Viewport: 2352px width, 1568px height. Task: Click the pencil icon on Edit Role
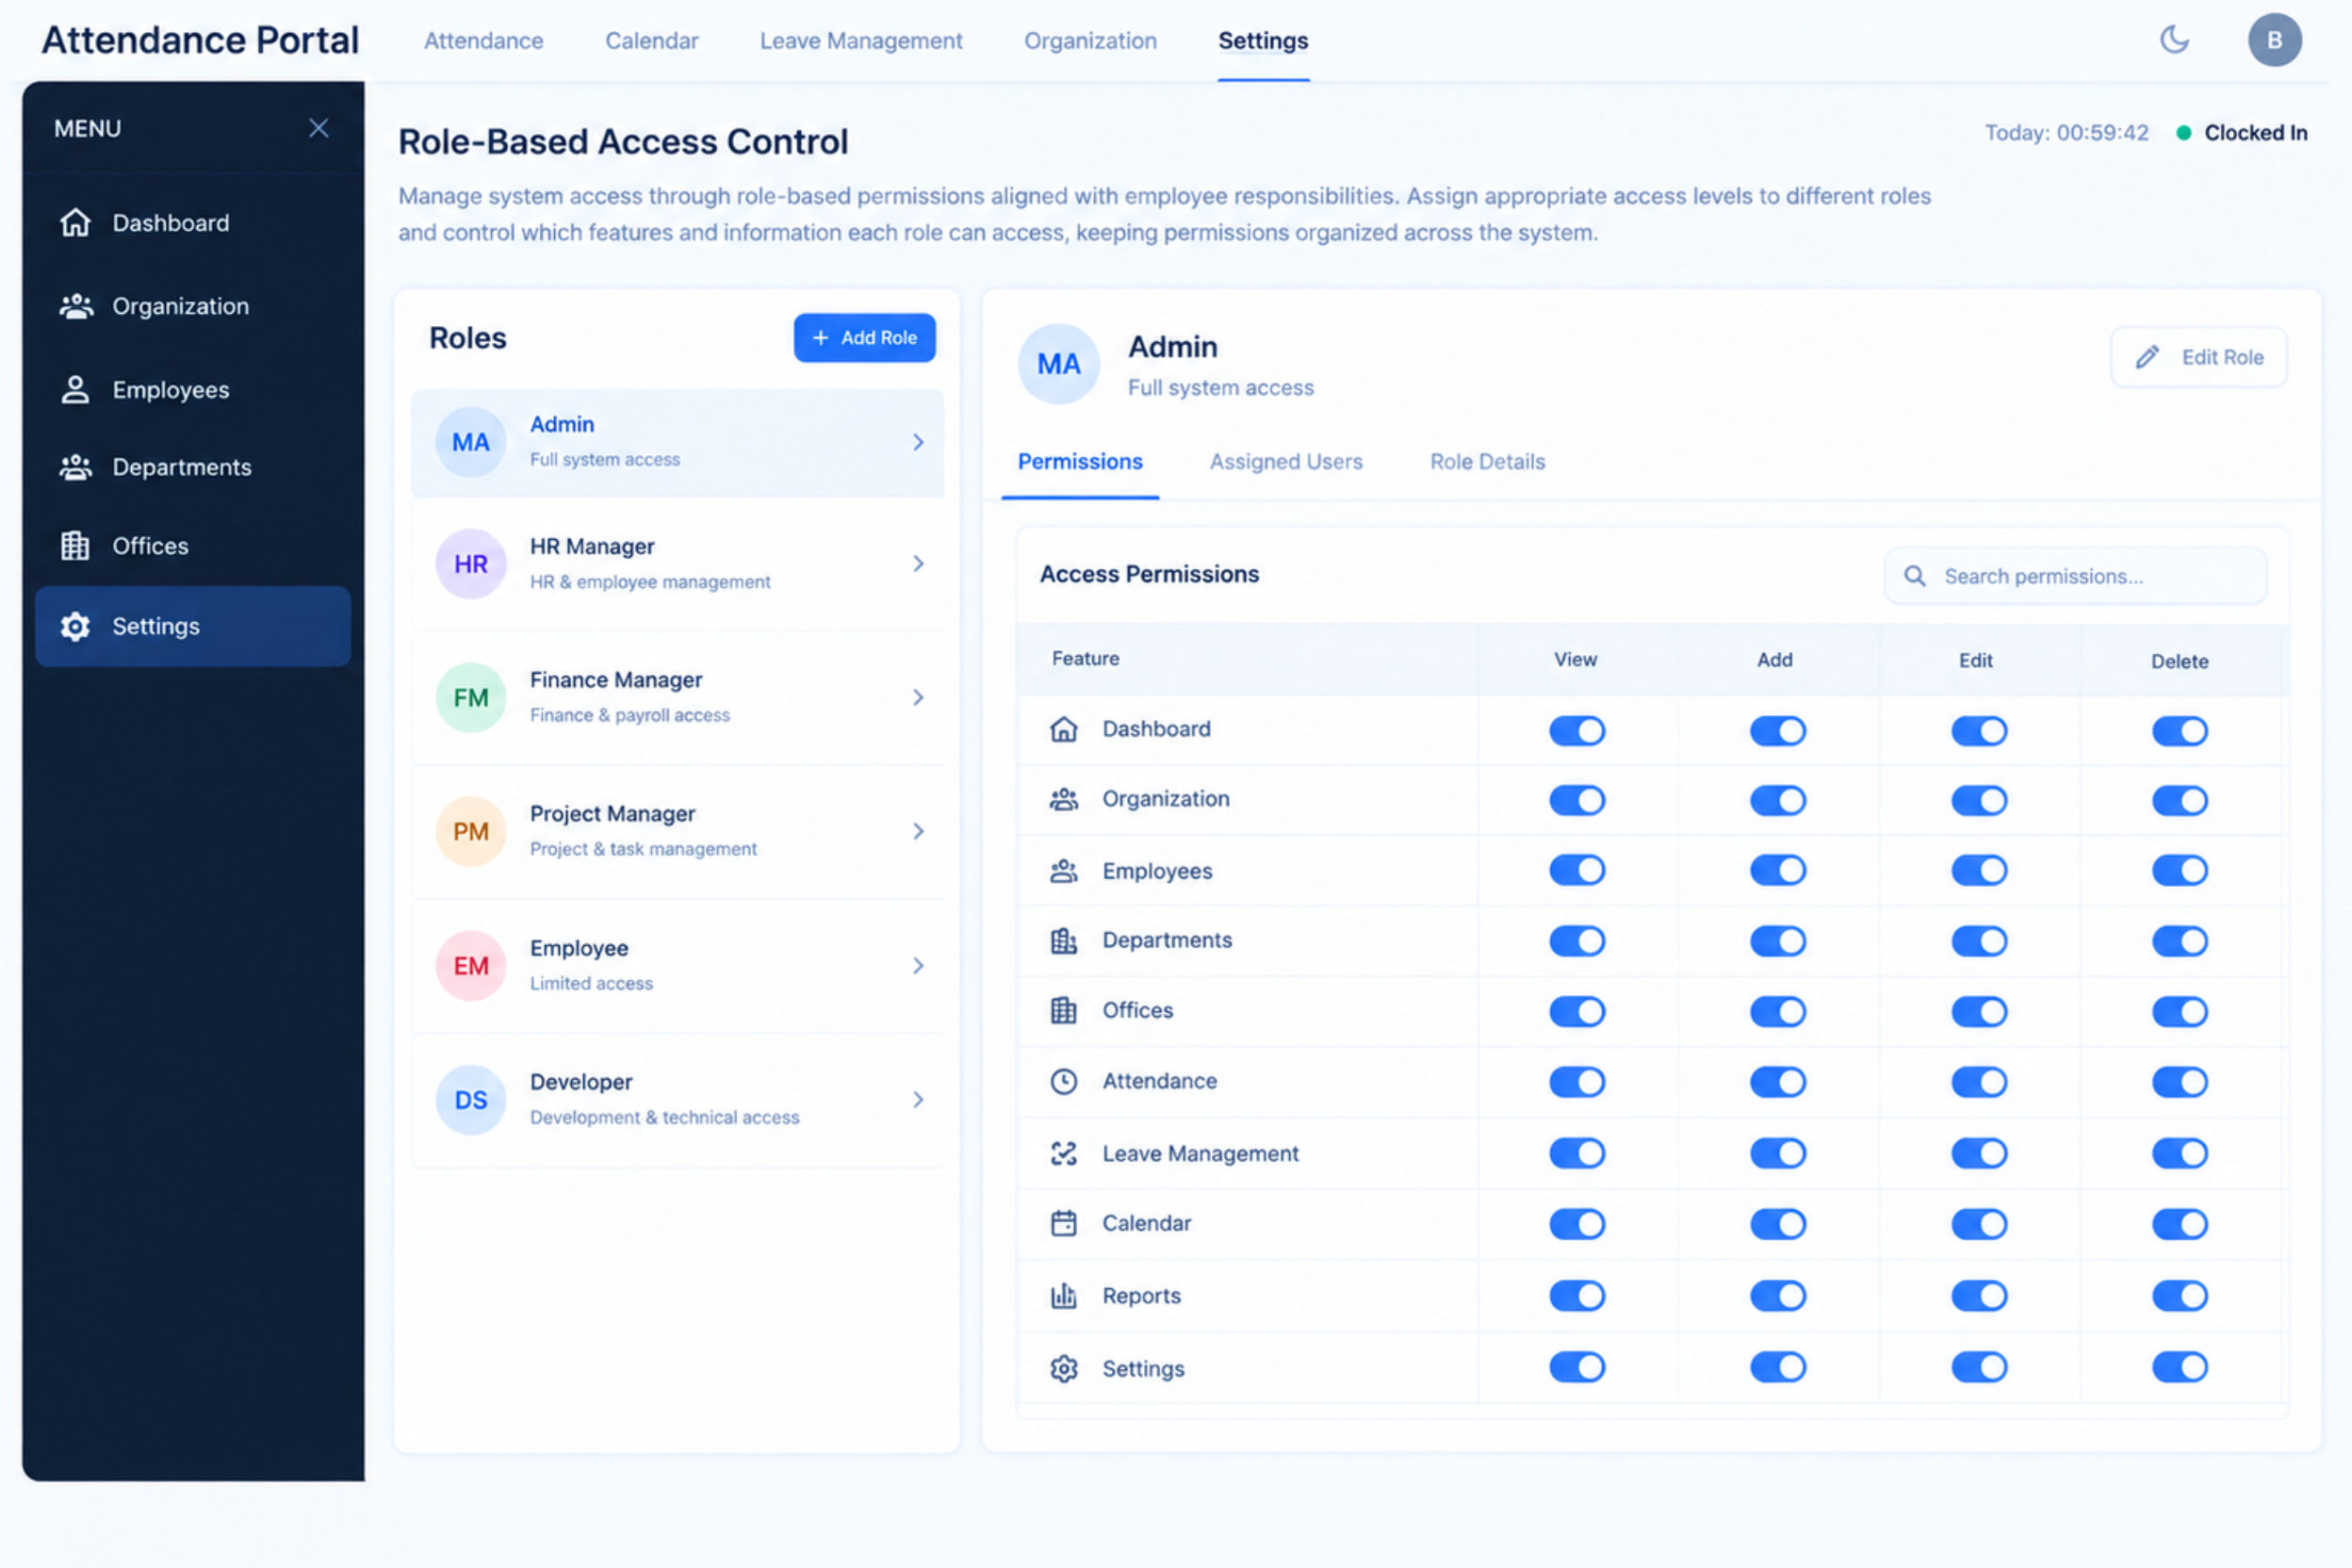[x=2147, y=357]
